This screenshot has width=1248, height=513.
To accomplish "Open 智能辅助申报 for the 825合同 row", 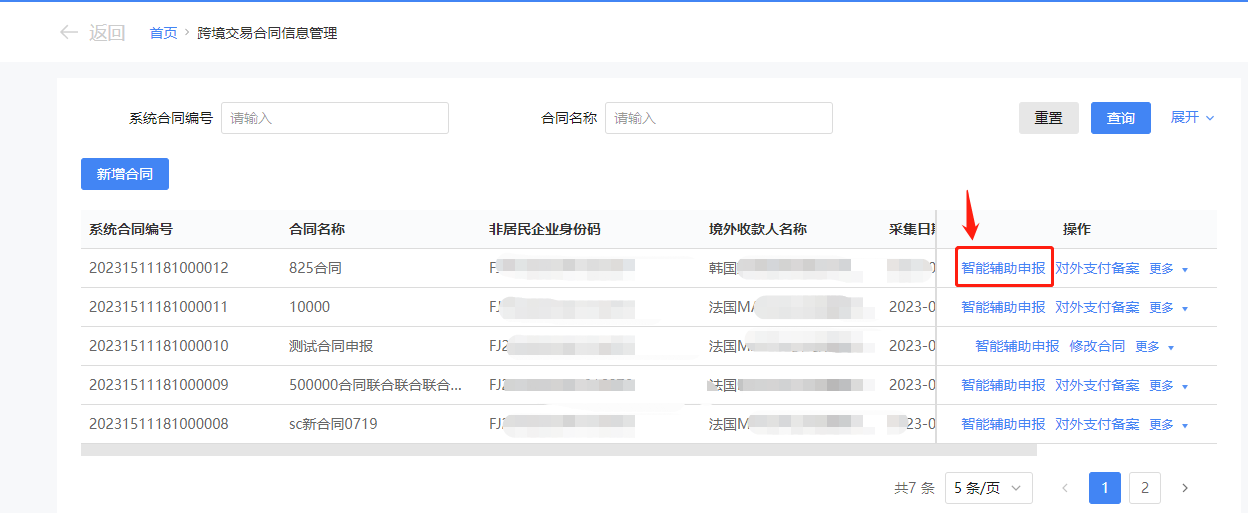I will 1003,268.
